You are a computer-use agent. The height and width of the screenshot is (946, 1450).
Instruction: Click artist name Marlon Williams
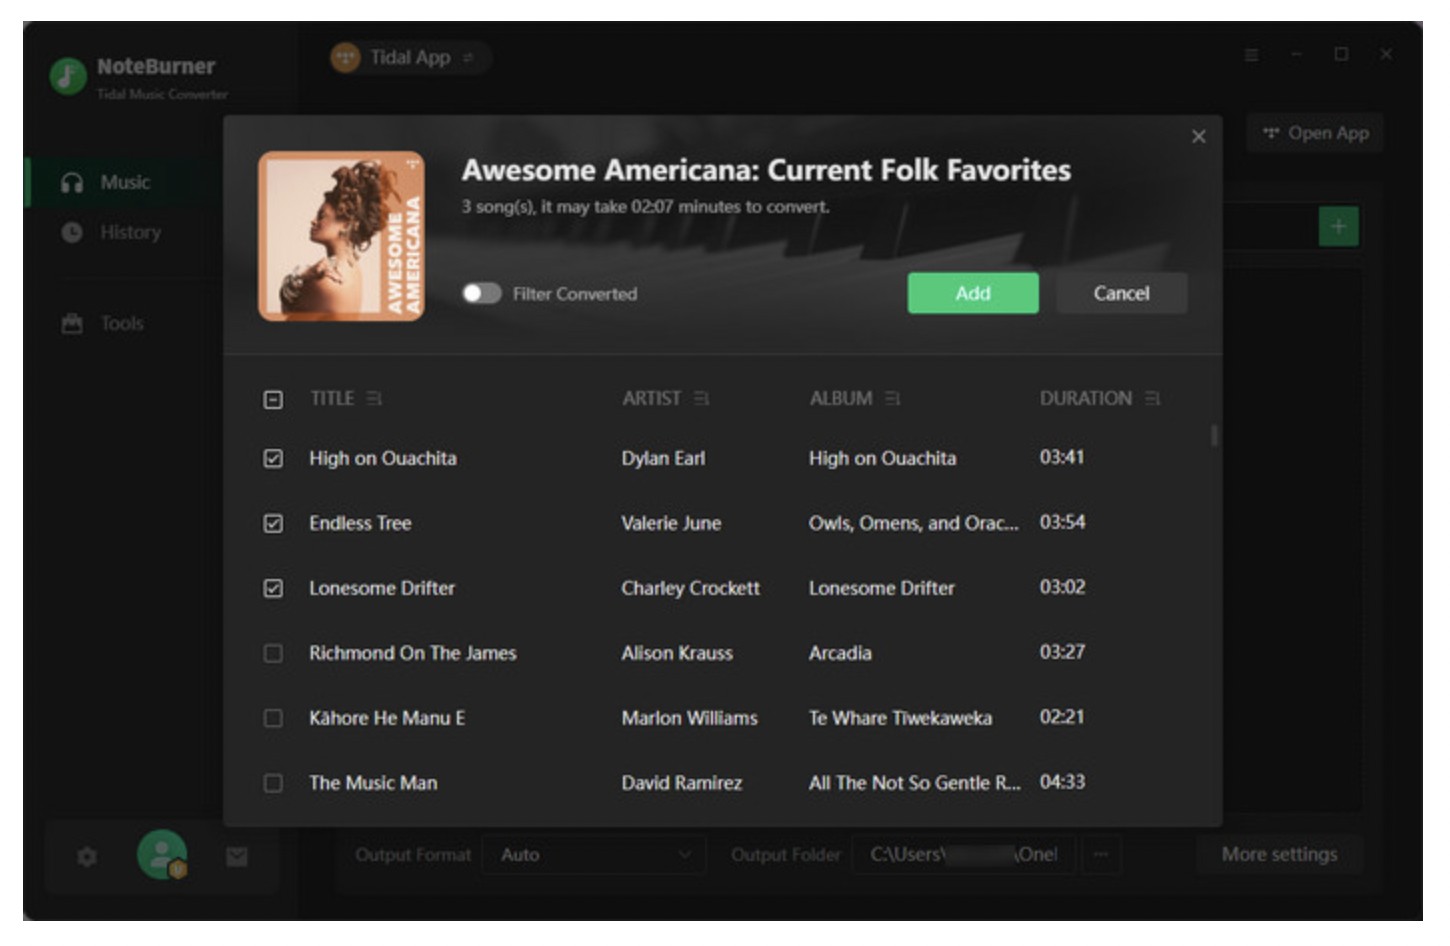tap(689, 718)
